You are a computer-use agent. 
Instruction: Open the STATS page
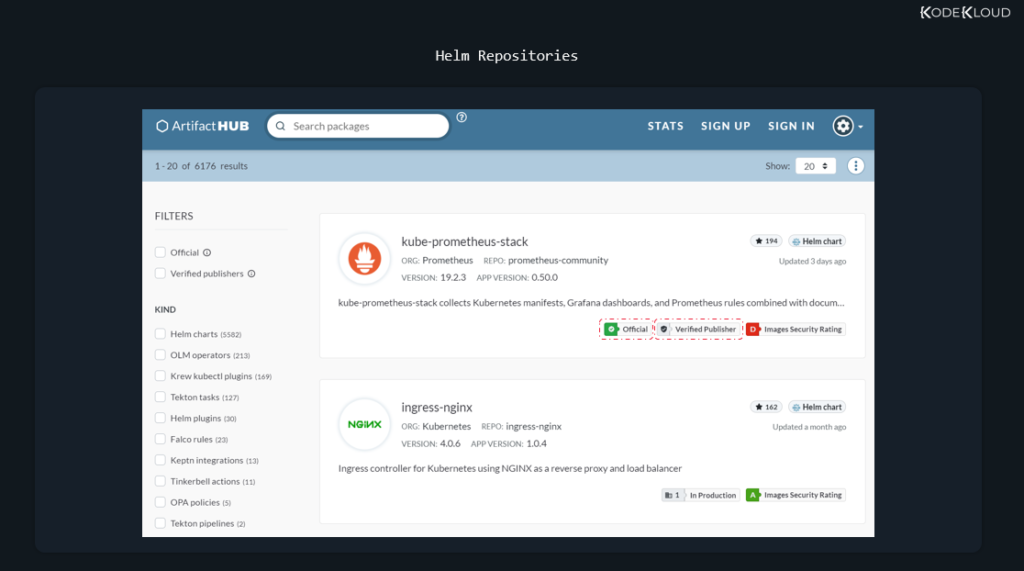click(665, 126)
